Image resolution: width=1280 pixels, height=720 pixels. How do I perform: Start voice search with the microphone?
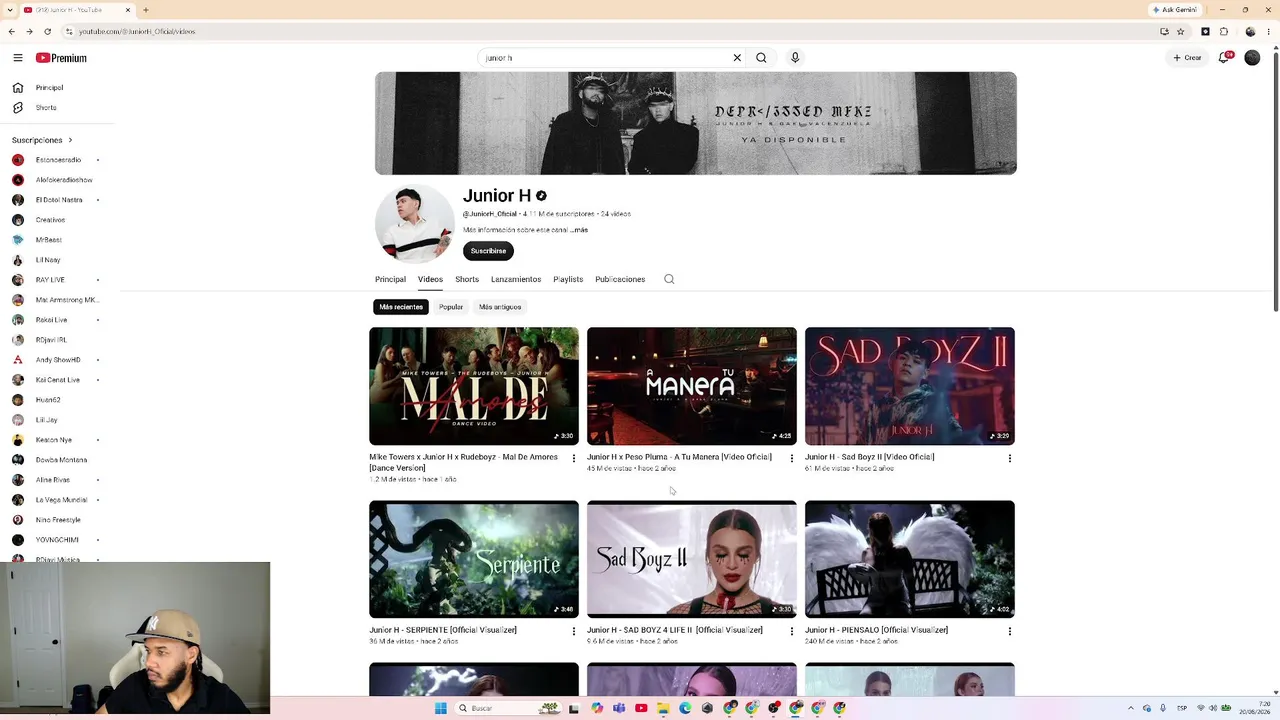(x=795, y=58)
